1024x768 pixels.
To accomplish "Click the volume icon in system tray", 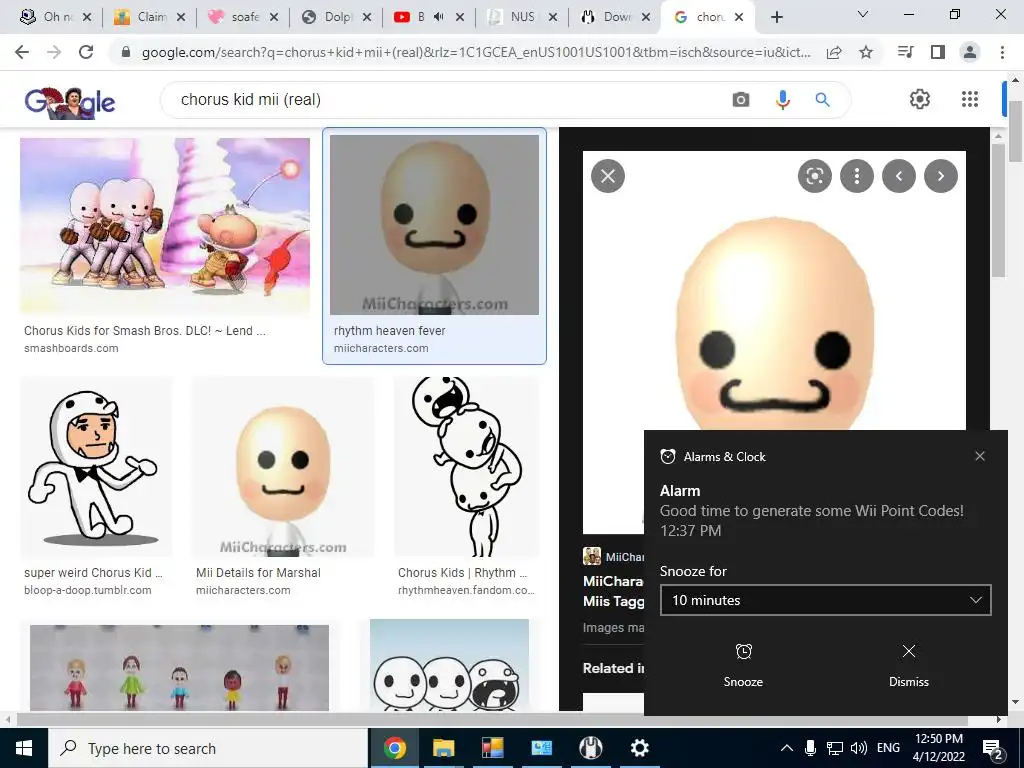I will (859, 748).
